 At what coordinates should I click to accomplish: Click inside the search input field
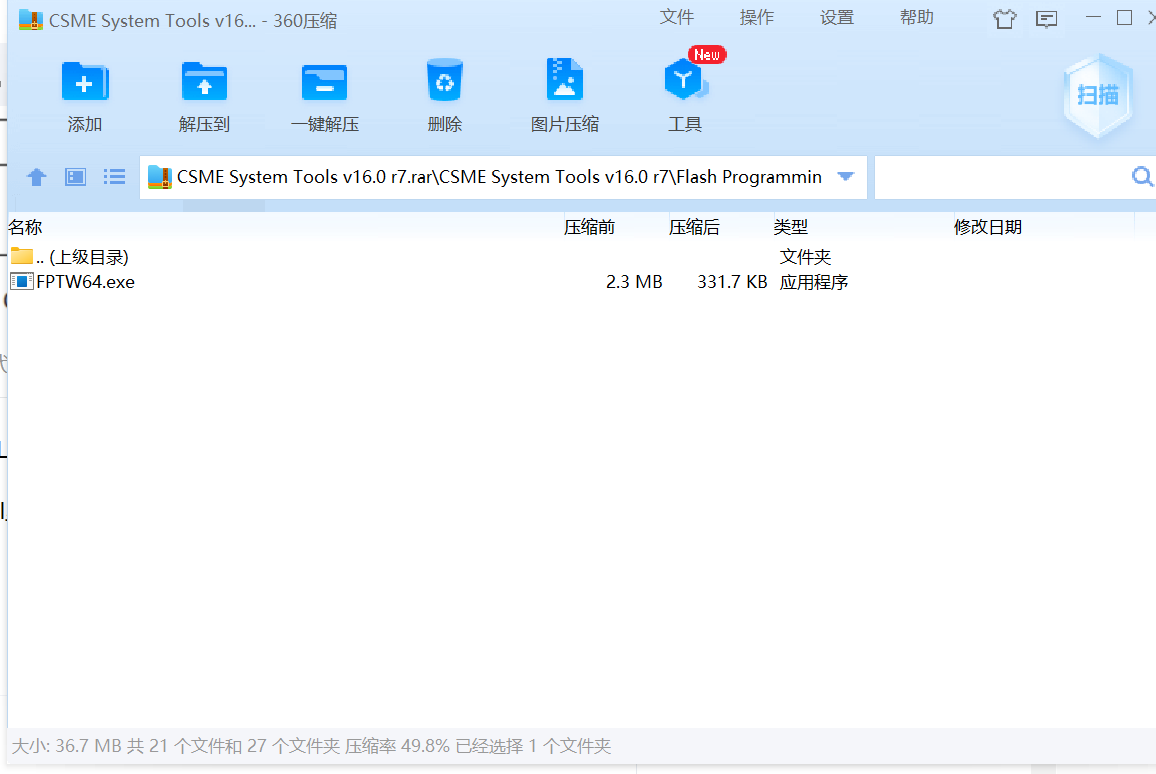(1001, 177)
